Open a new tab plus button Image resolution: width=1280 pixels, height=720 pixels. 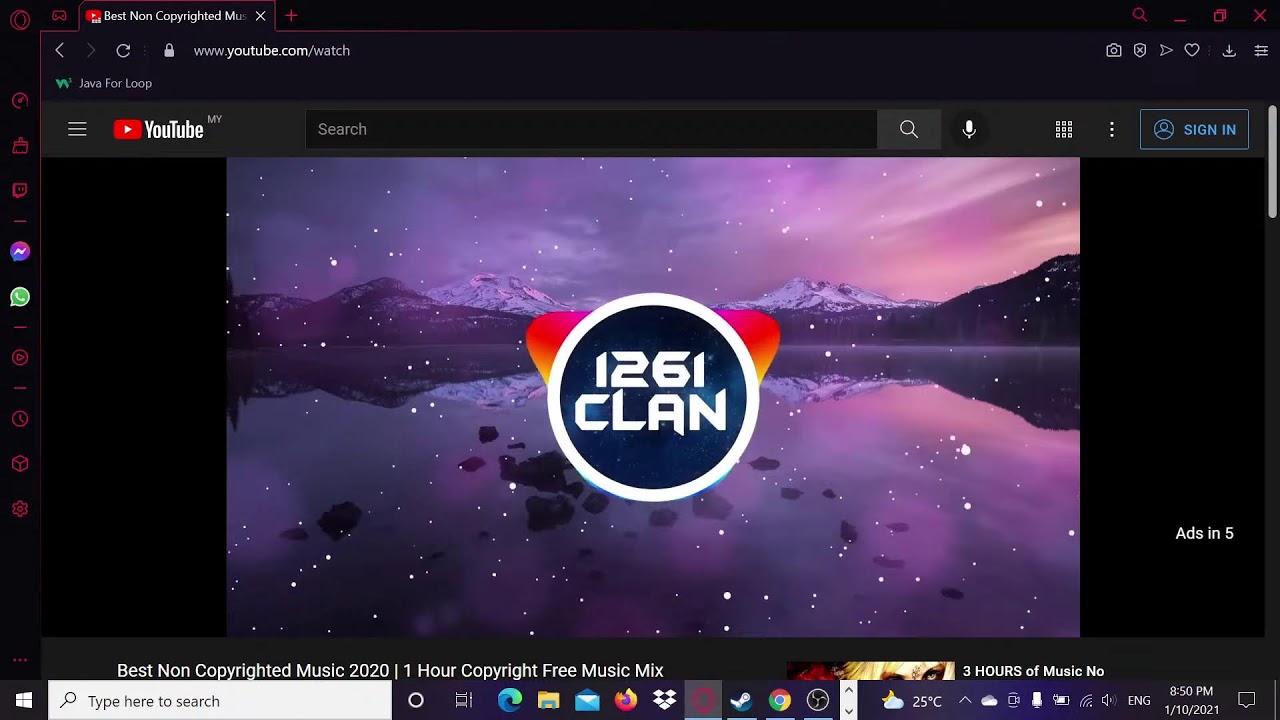tap(291, 16)
